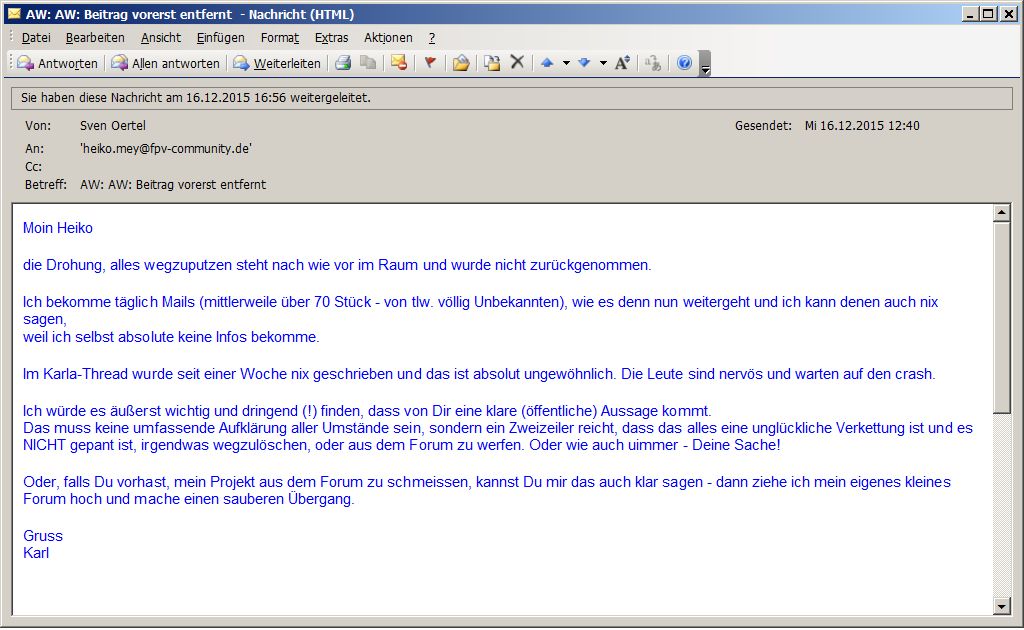Click the print icon in toolbar
The width and height of the screenshot is (1024, 630).
pyautogui.click(x=343, y=63)
